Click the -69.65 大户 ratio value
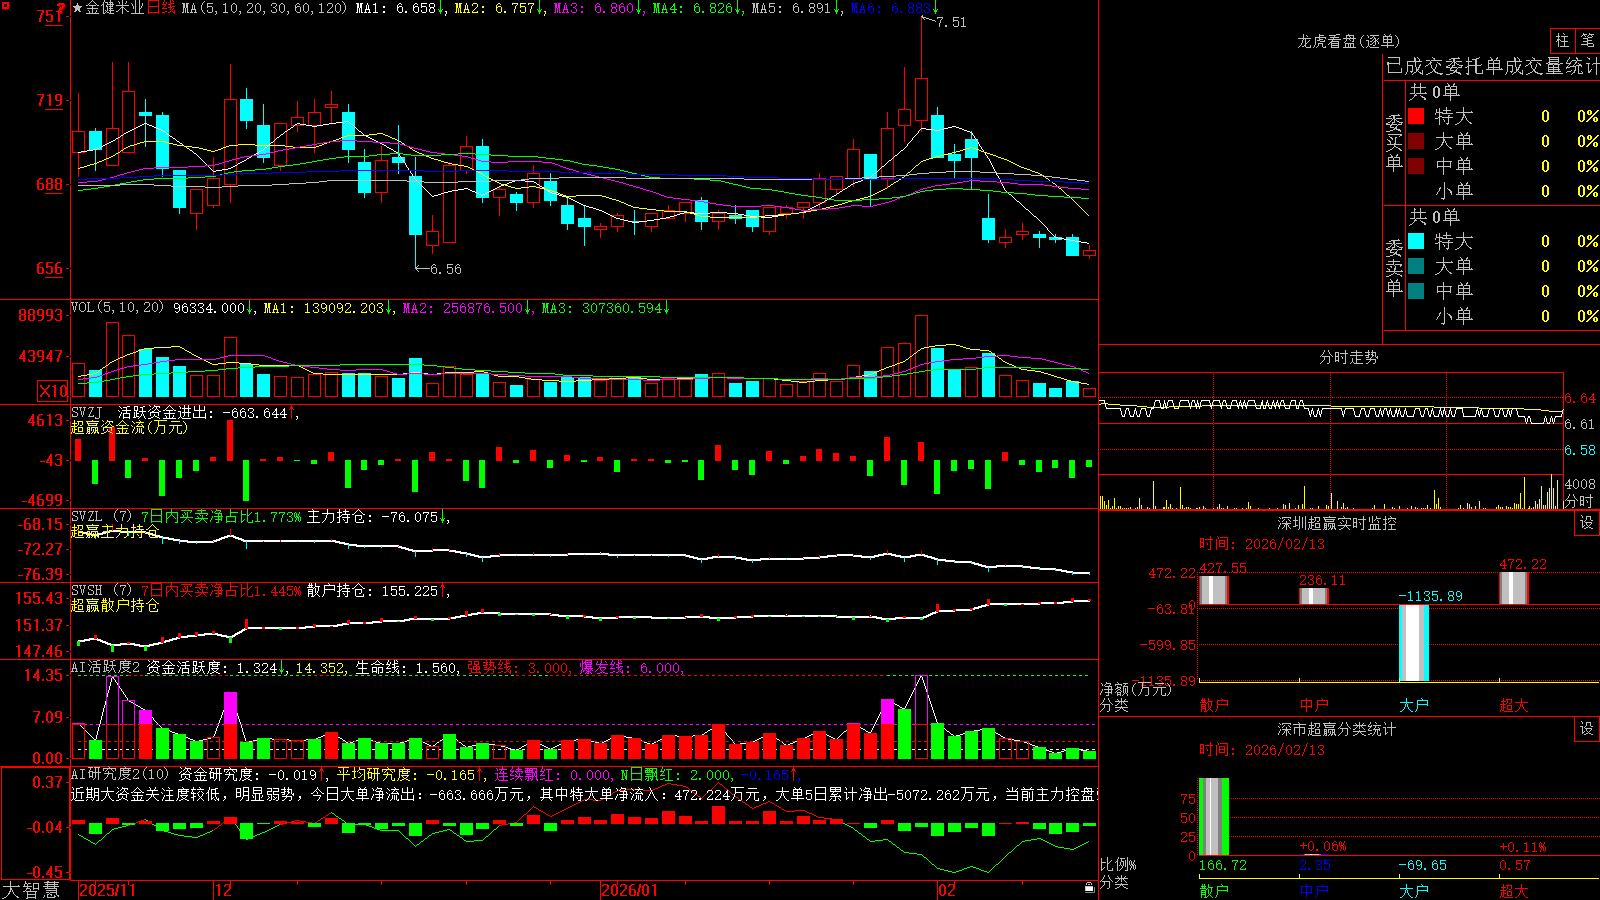Image resolution: width=1600 pixels, height=900 pixels. point(1422,865)
